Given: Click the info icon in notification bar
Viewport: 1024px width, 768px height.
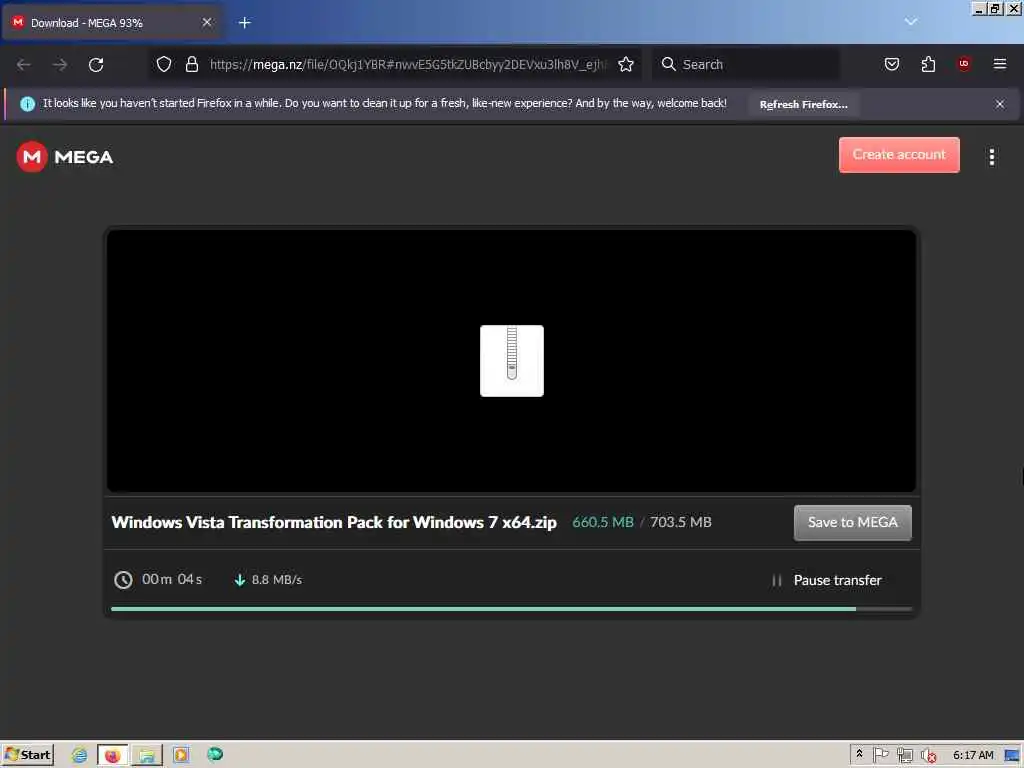Looking at the screenshot, I should click(27, 104).
